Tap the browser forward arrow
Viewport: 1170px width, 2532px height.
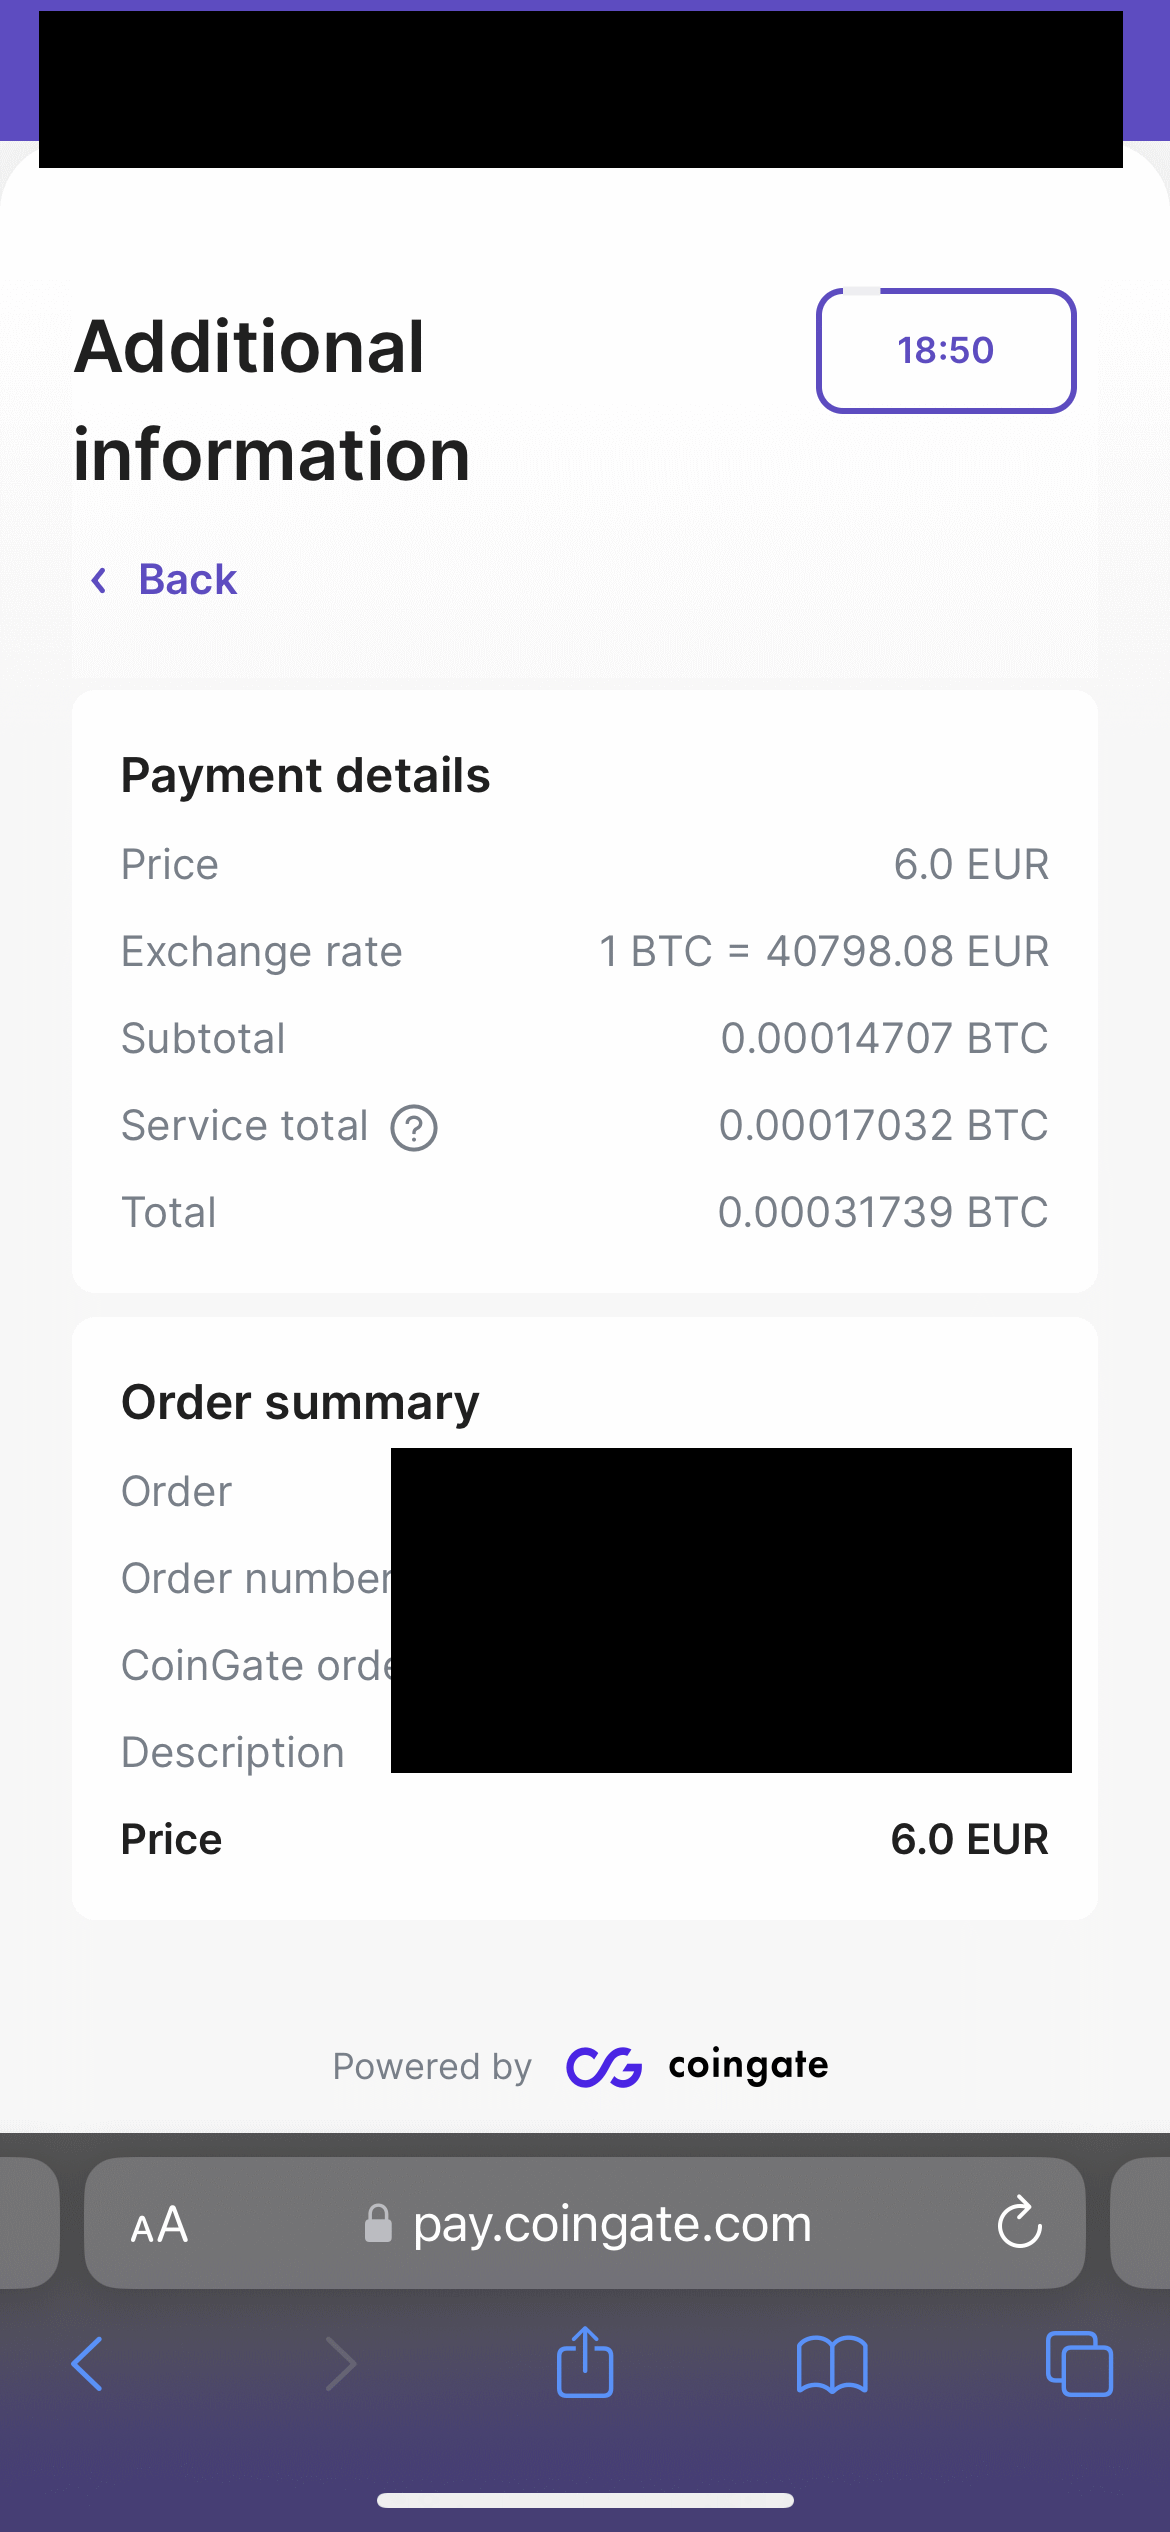click(x=340, y=2364)
